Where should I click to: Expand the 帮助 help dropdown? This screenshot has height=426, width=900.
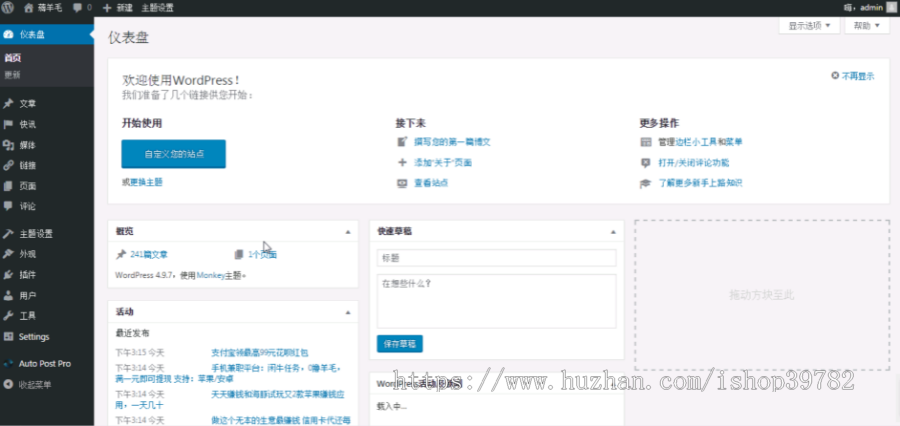pyautogui.click(x=866, y=26)
